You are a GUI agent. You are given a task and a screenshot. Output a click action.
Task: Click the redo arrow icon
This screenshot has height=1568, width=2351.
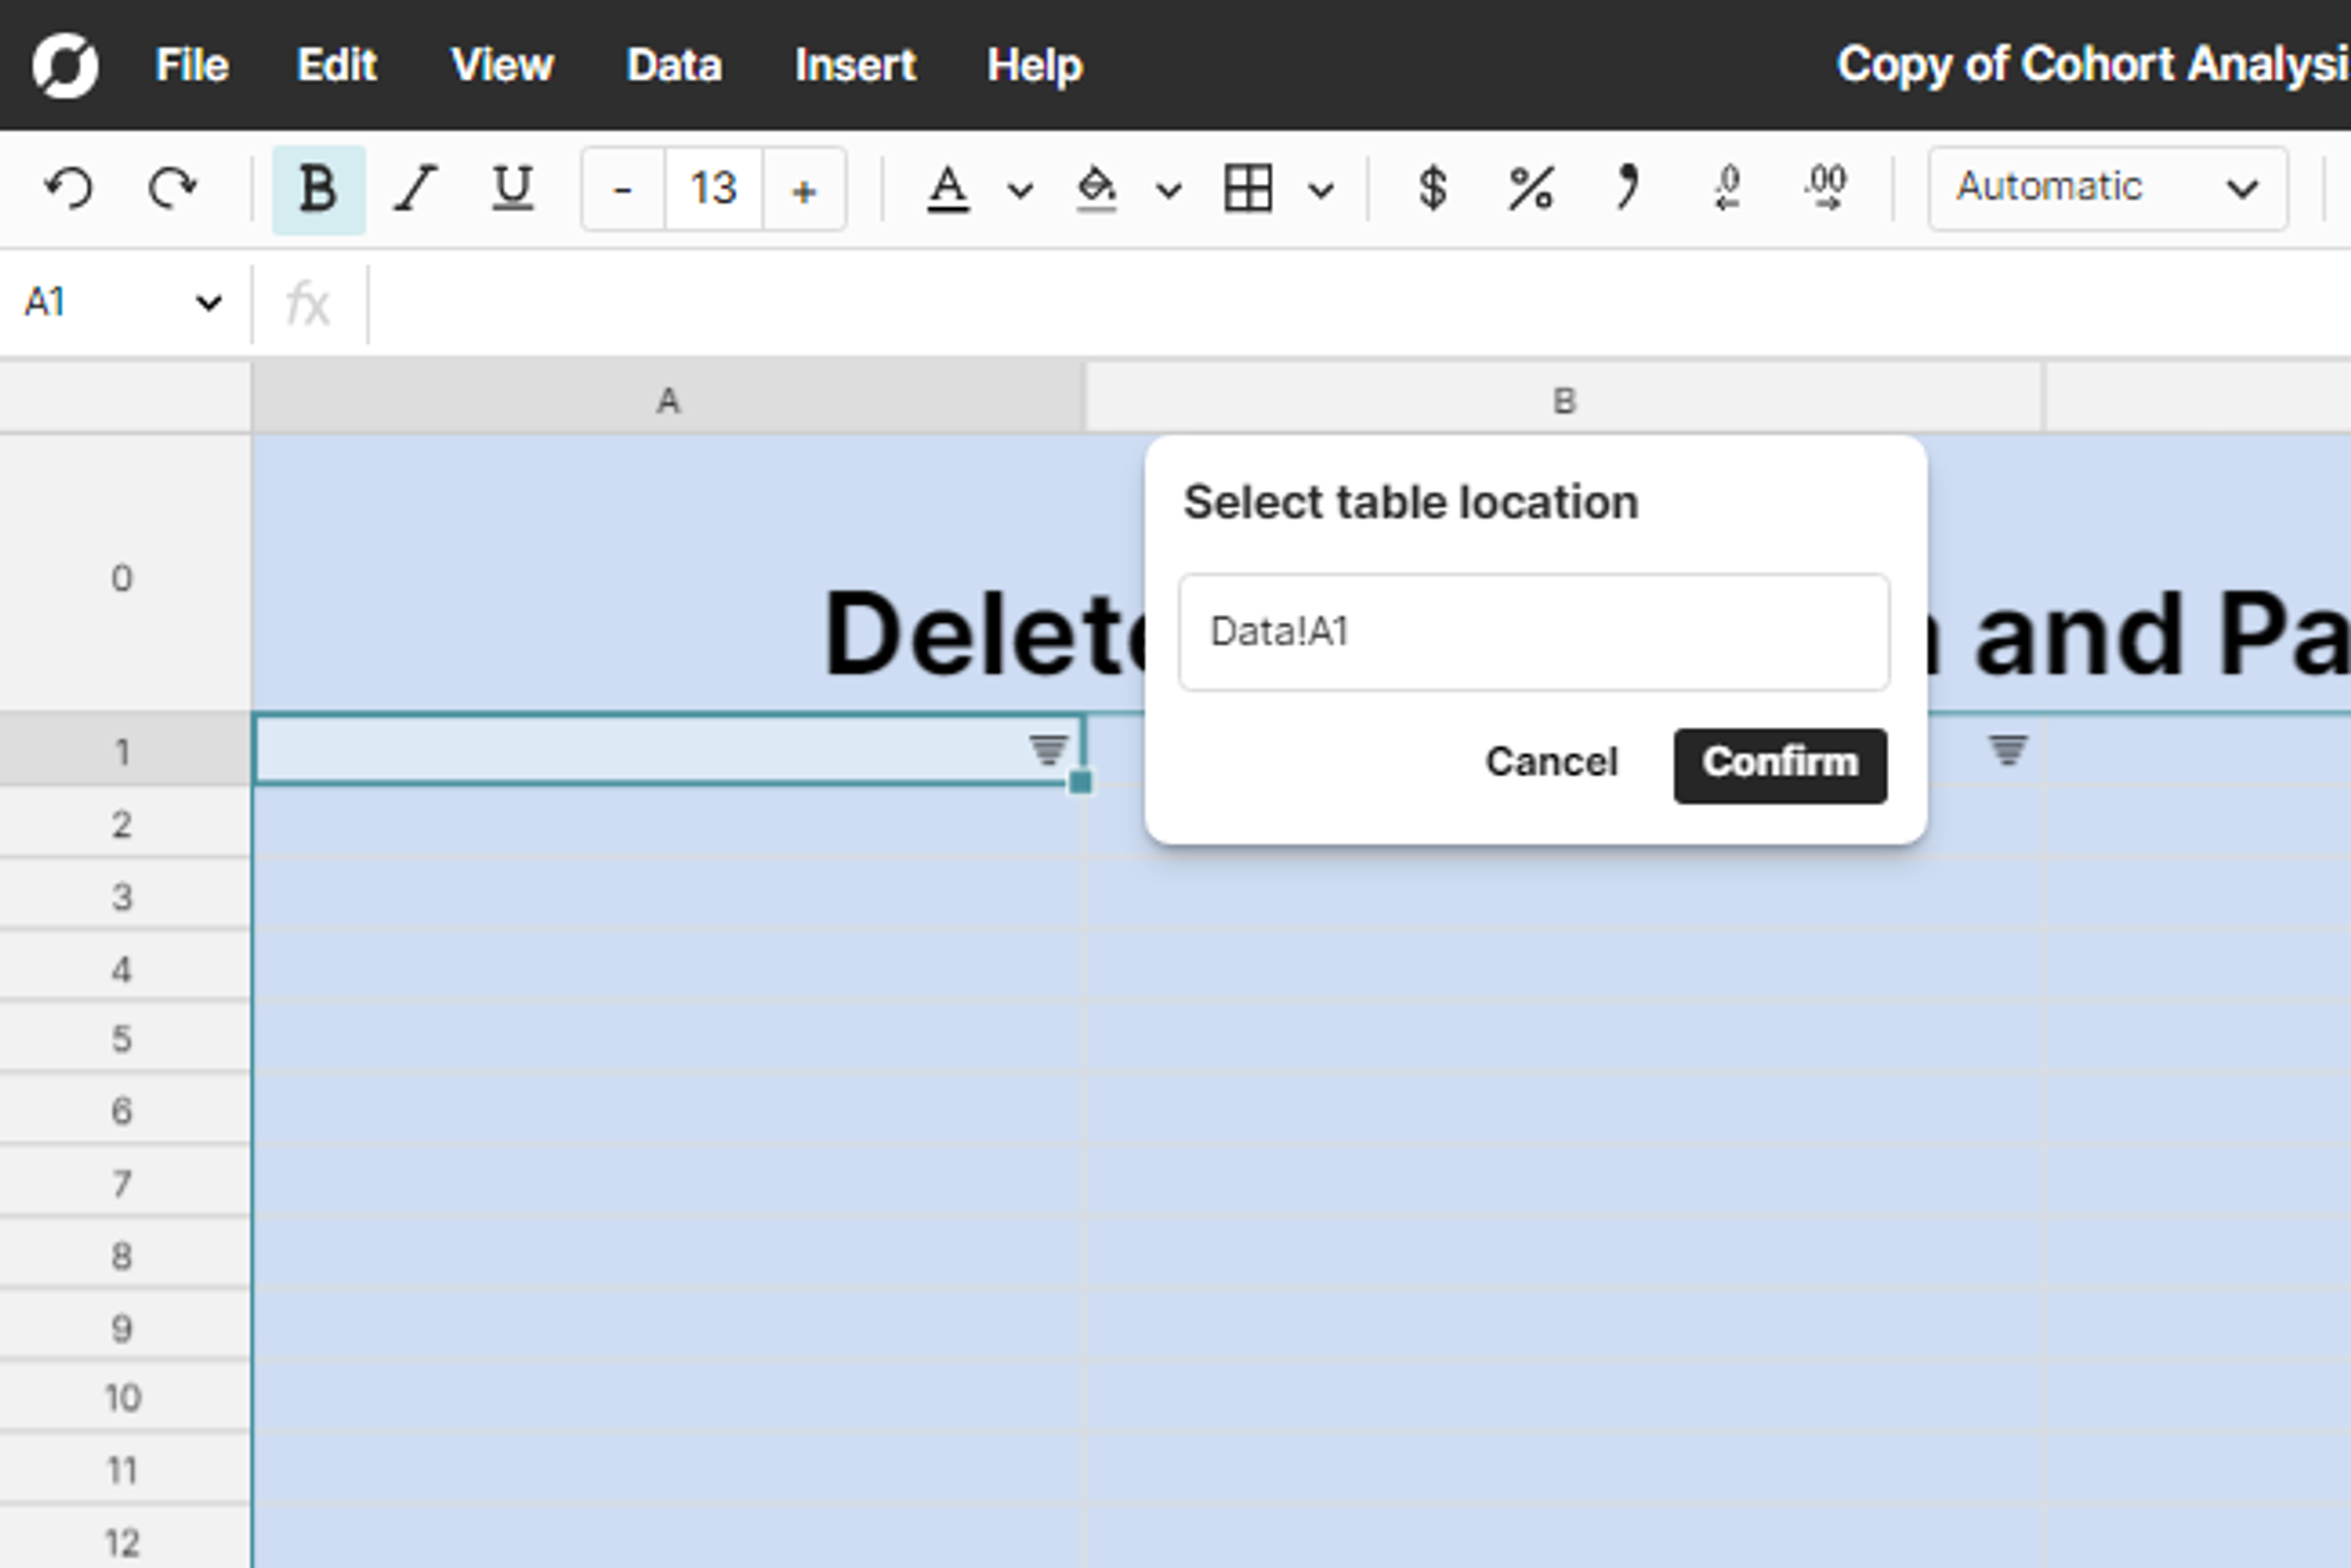172,188
